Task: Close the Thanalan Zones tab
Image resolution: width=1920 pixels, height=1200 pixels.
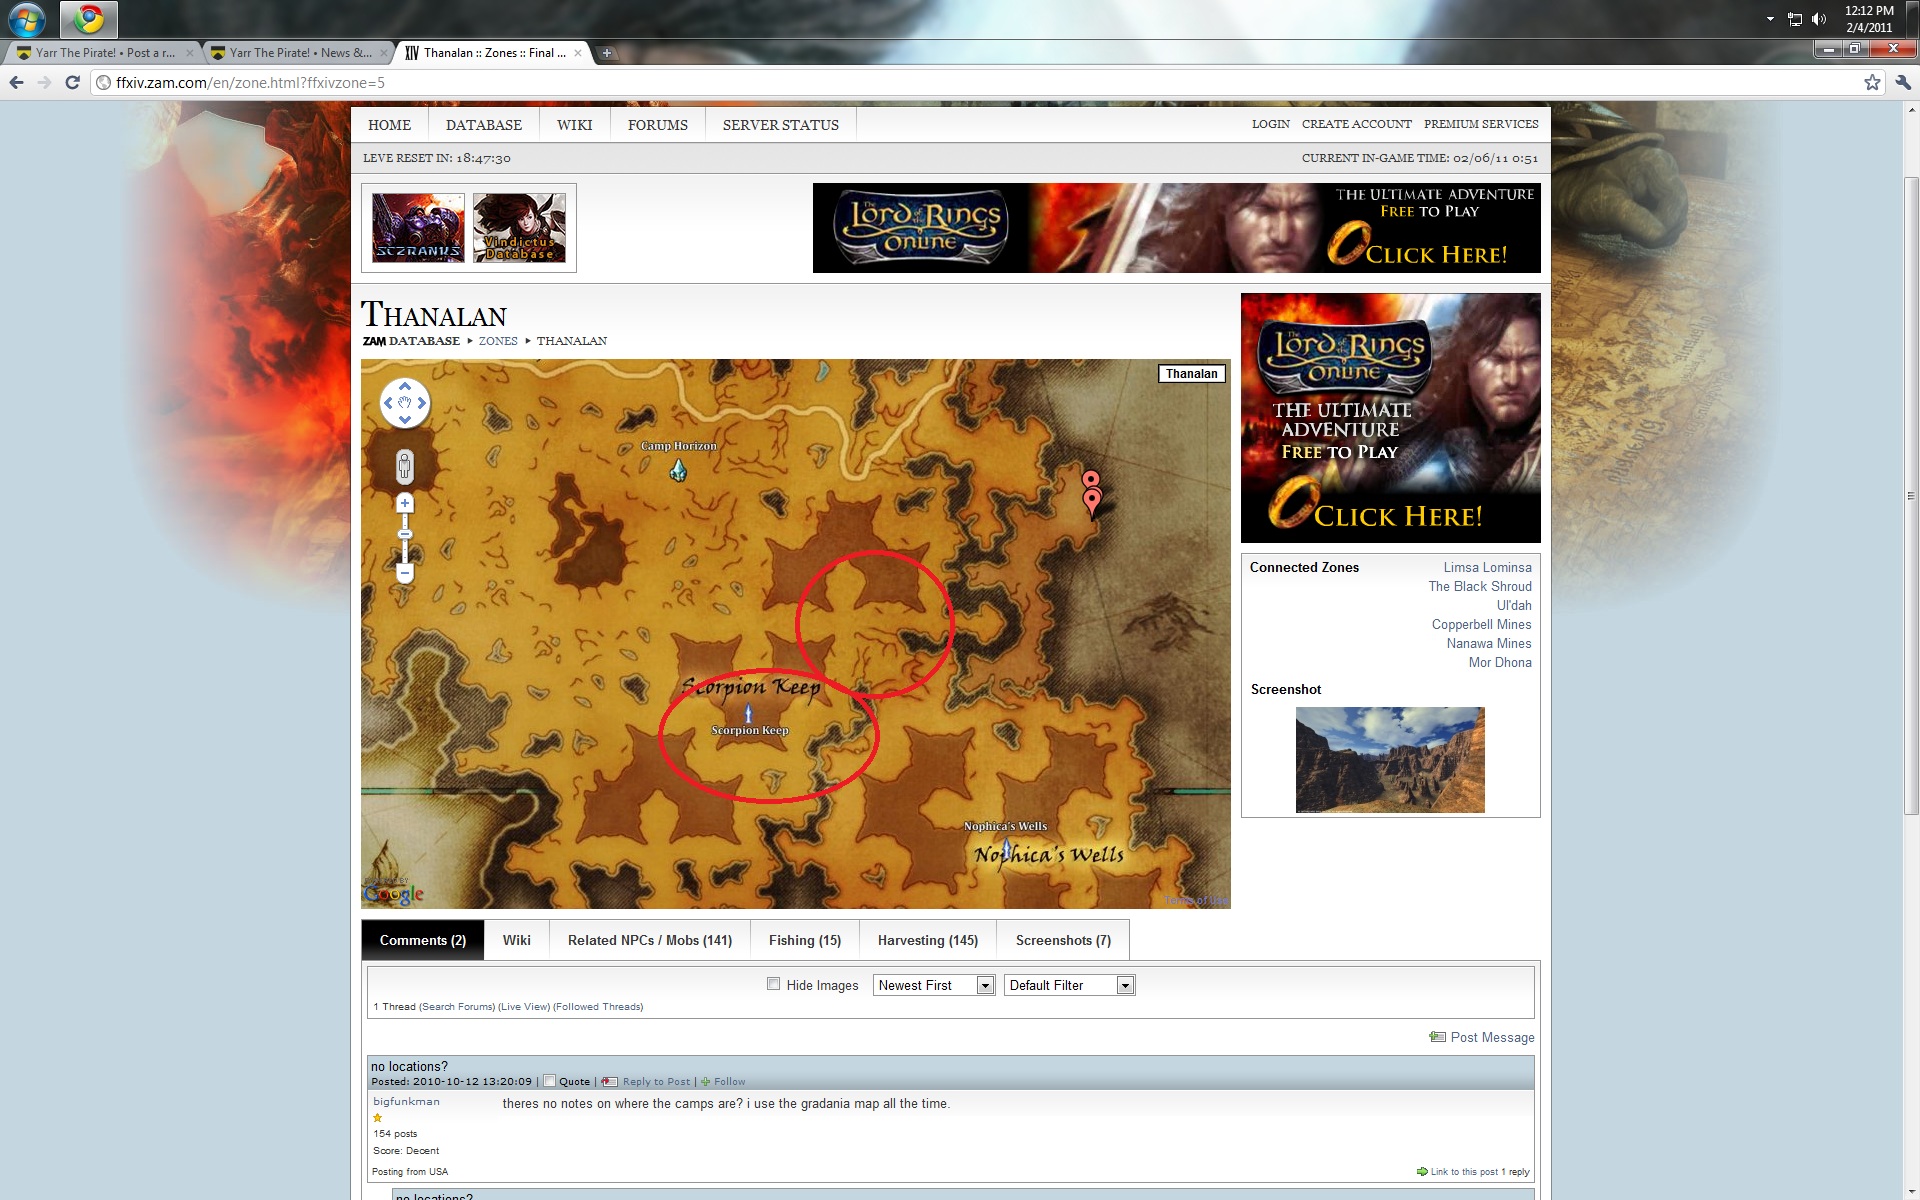Action: click(x=578, y=53)
